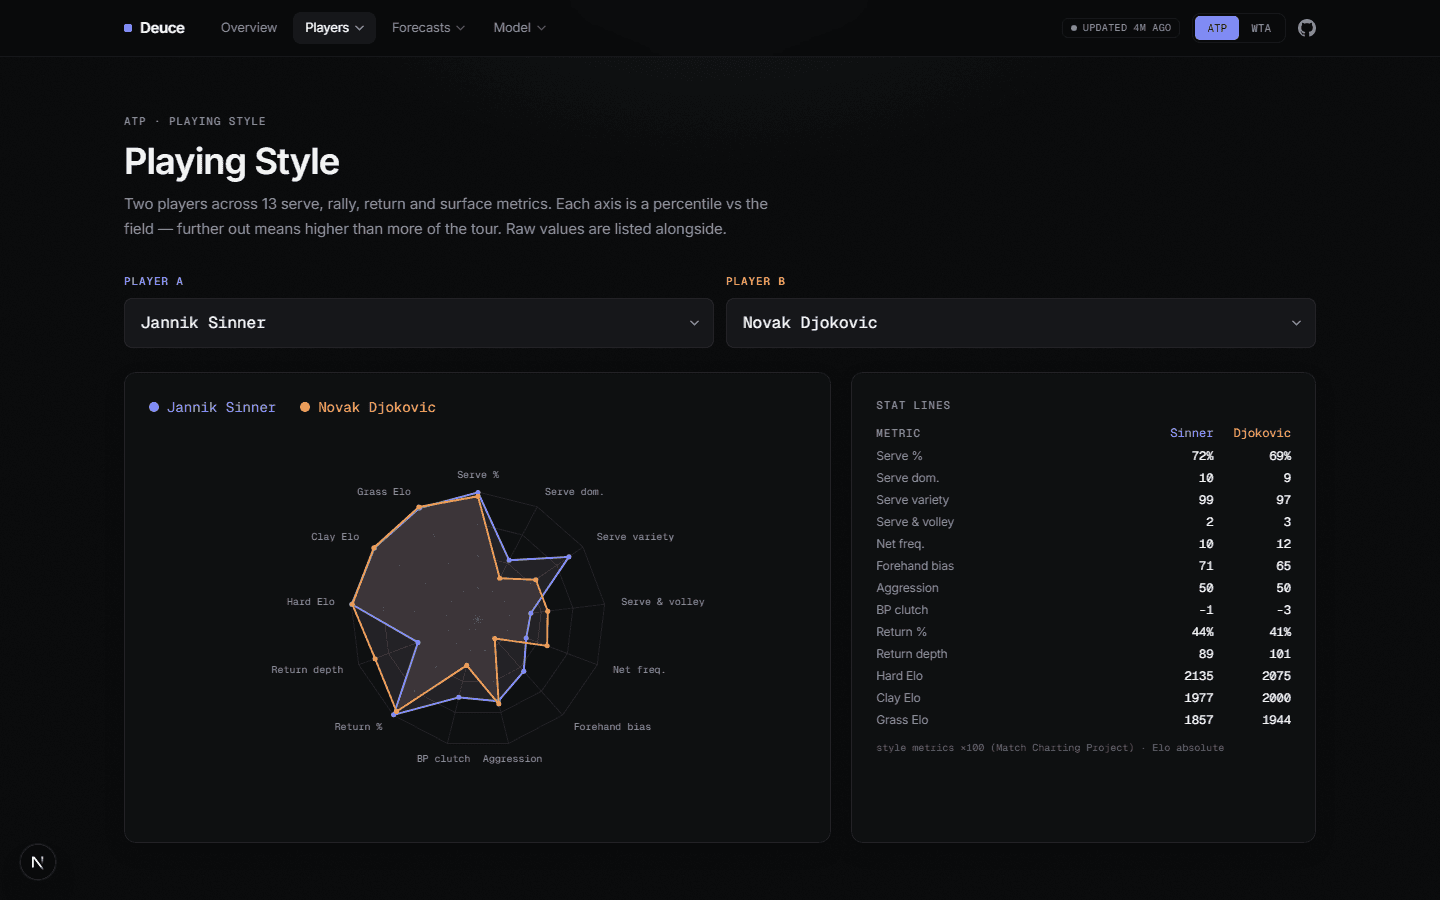
Task: Click the Playing Style page heading
Action: coord(232,162)
